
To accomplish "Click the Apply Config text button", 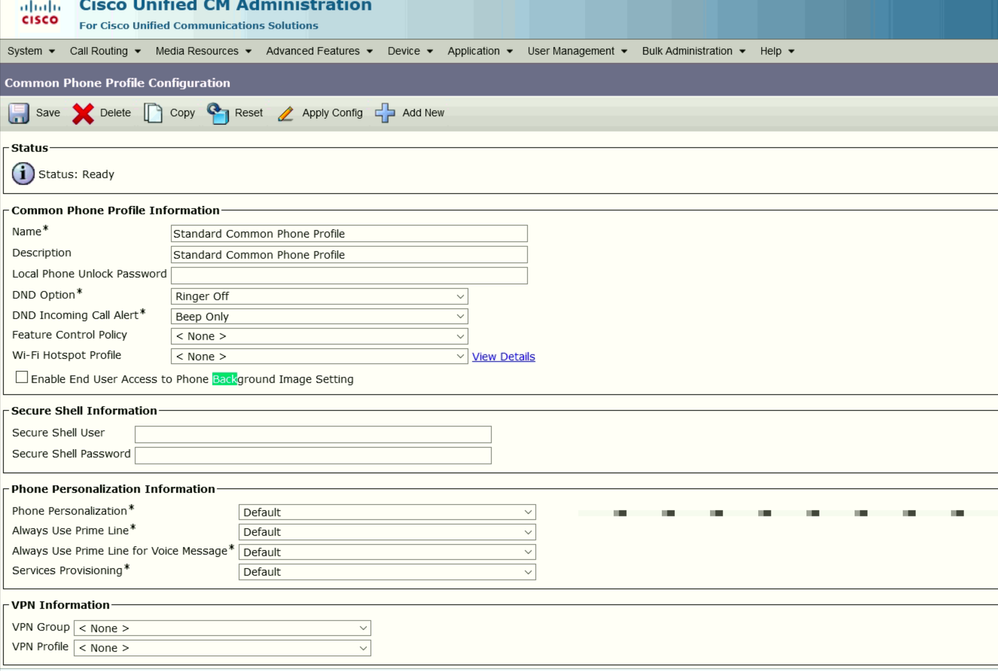I will (332, 113).
